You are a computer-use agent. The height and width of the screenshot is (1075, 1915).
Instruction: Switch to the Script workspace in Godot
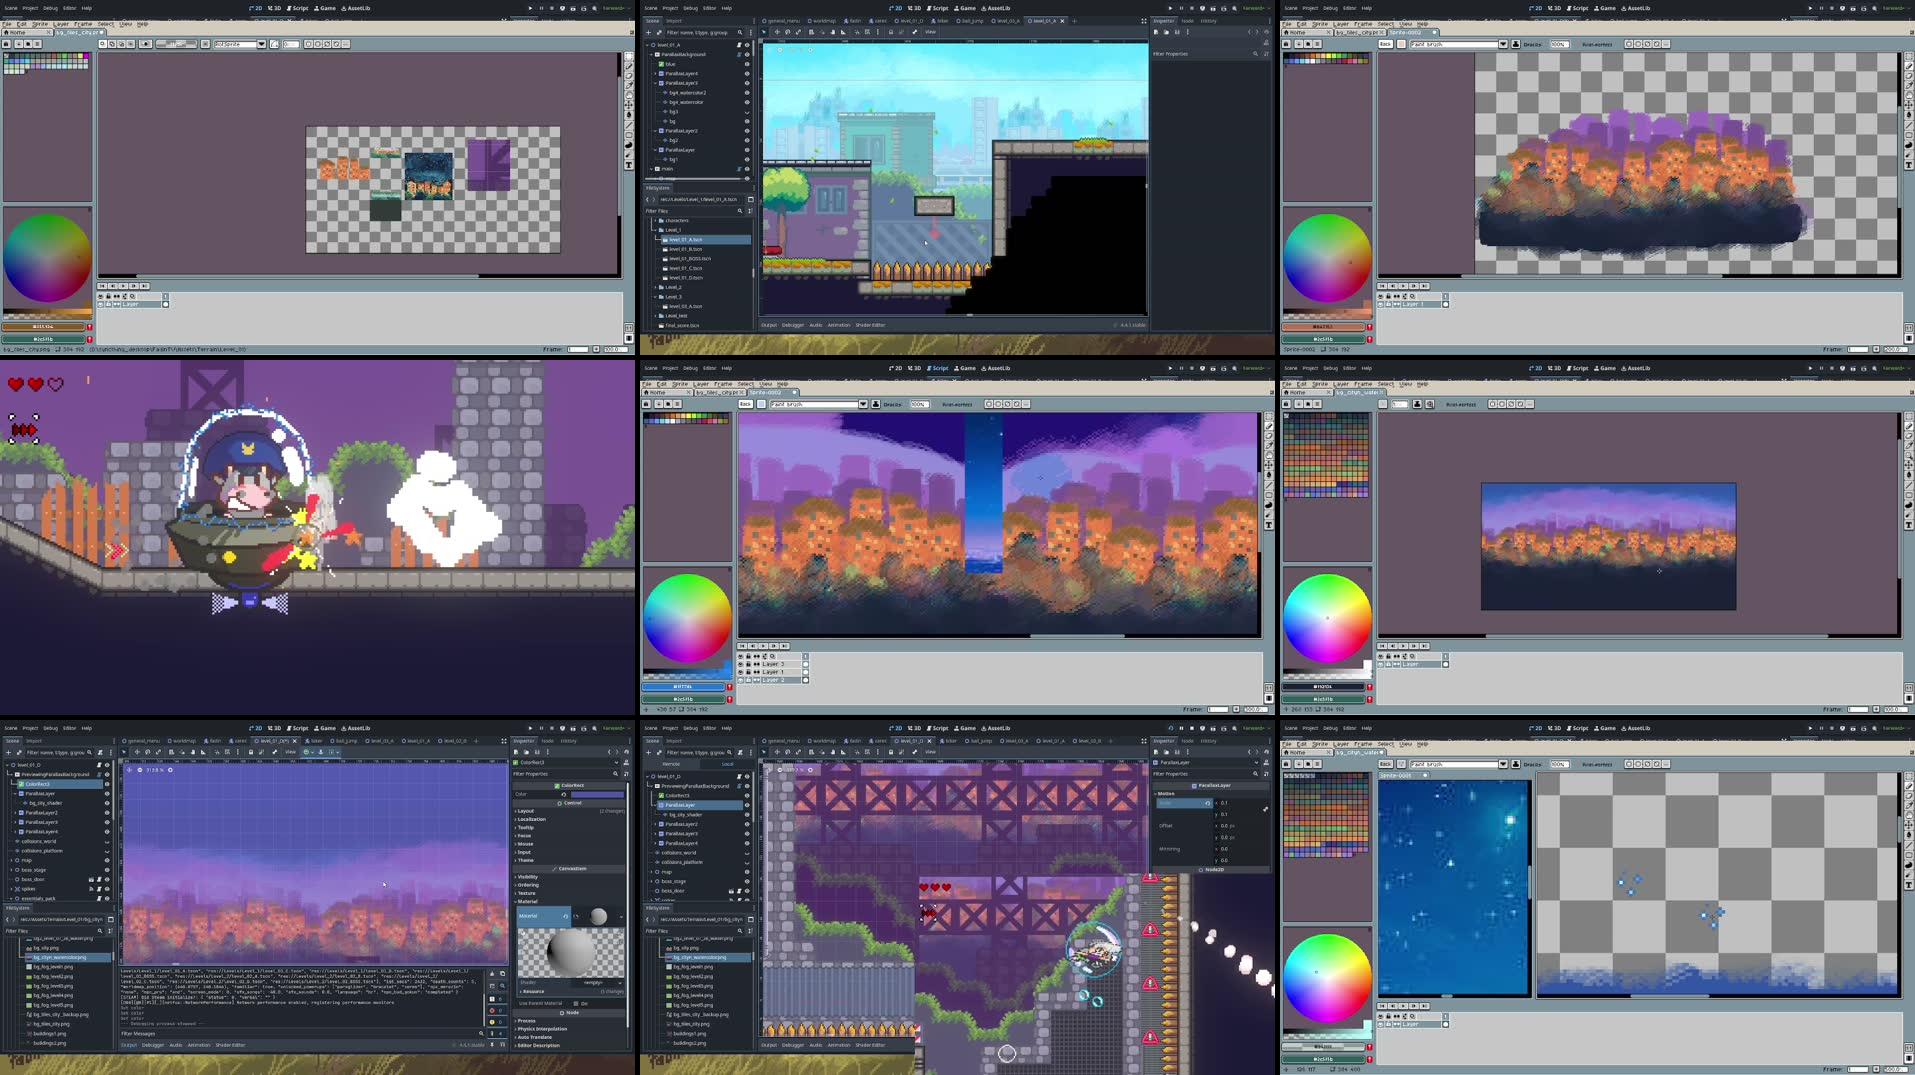point(938,8)
